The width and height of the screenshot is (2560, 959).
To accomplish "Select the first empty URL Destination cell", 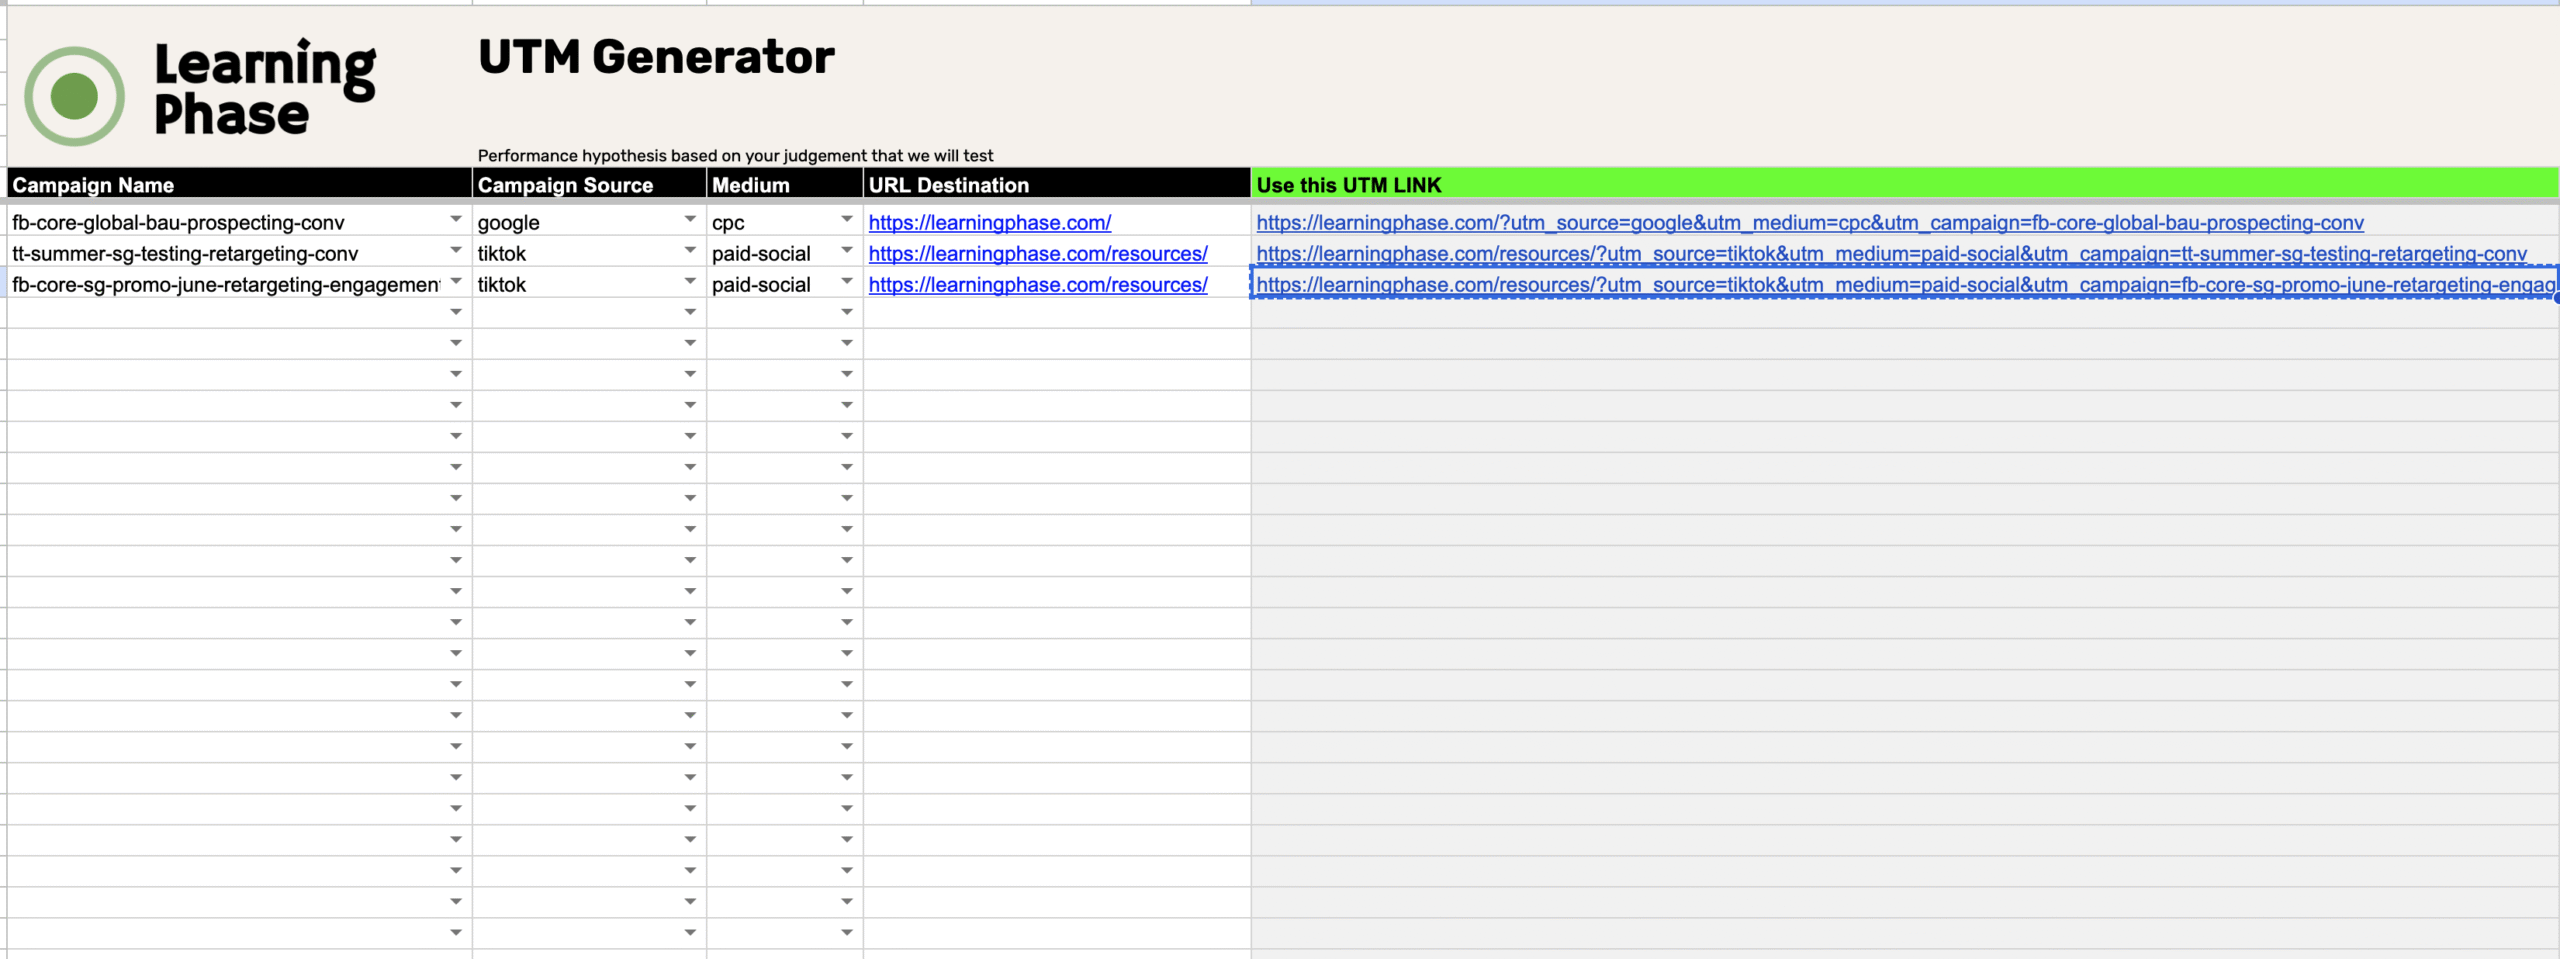I will click(x=1057, y=313).
